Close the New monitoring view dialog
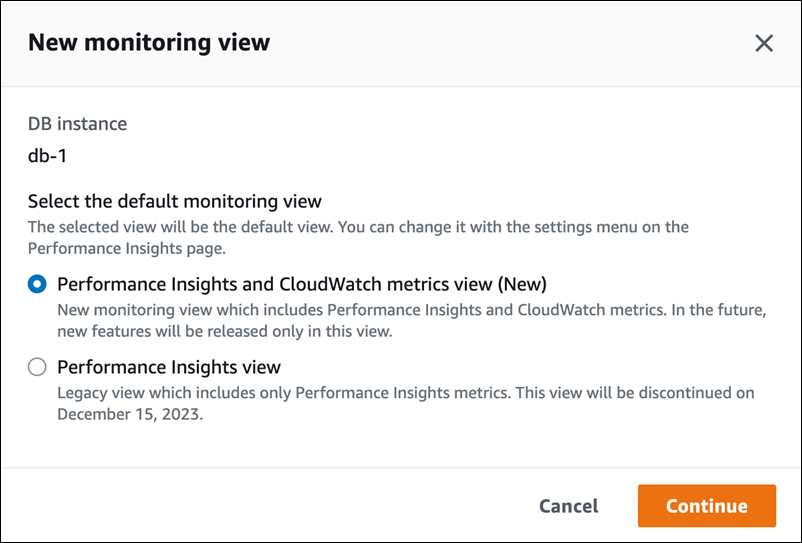The height and width of the screenshot is (543, 802). coord(764,43)
